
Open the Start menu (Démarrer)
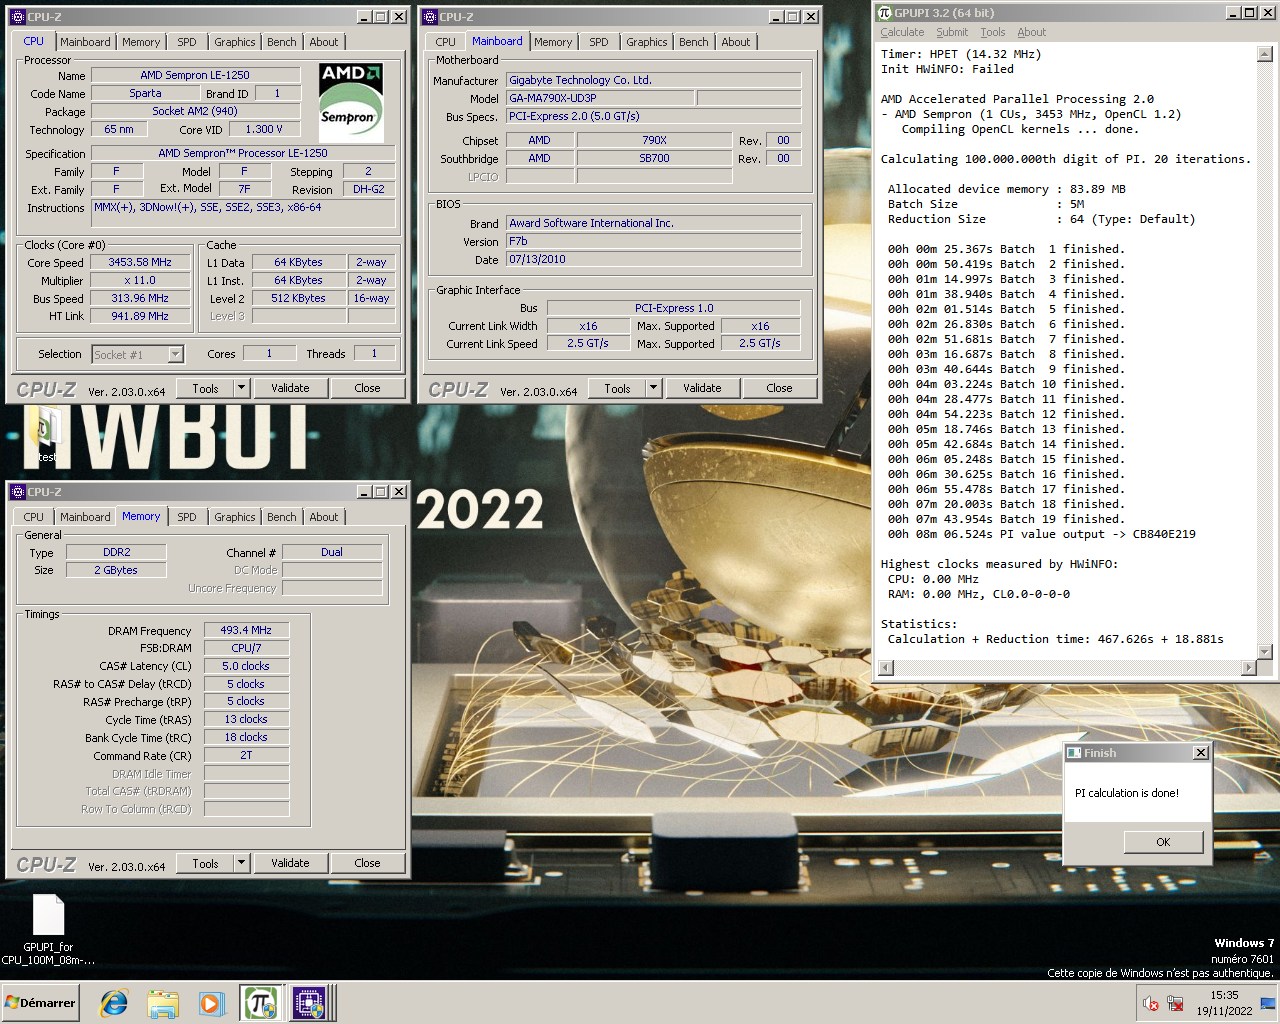[40, 1003]
